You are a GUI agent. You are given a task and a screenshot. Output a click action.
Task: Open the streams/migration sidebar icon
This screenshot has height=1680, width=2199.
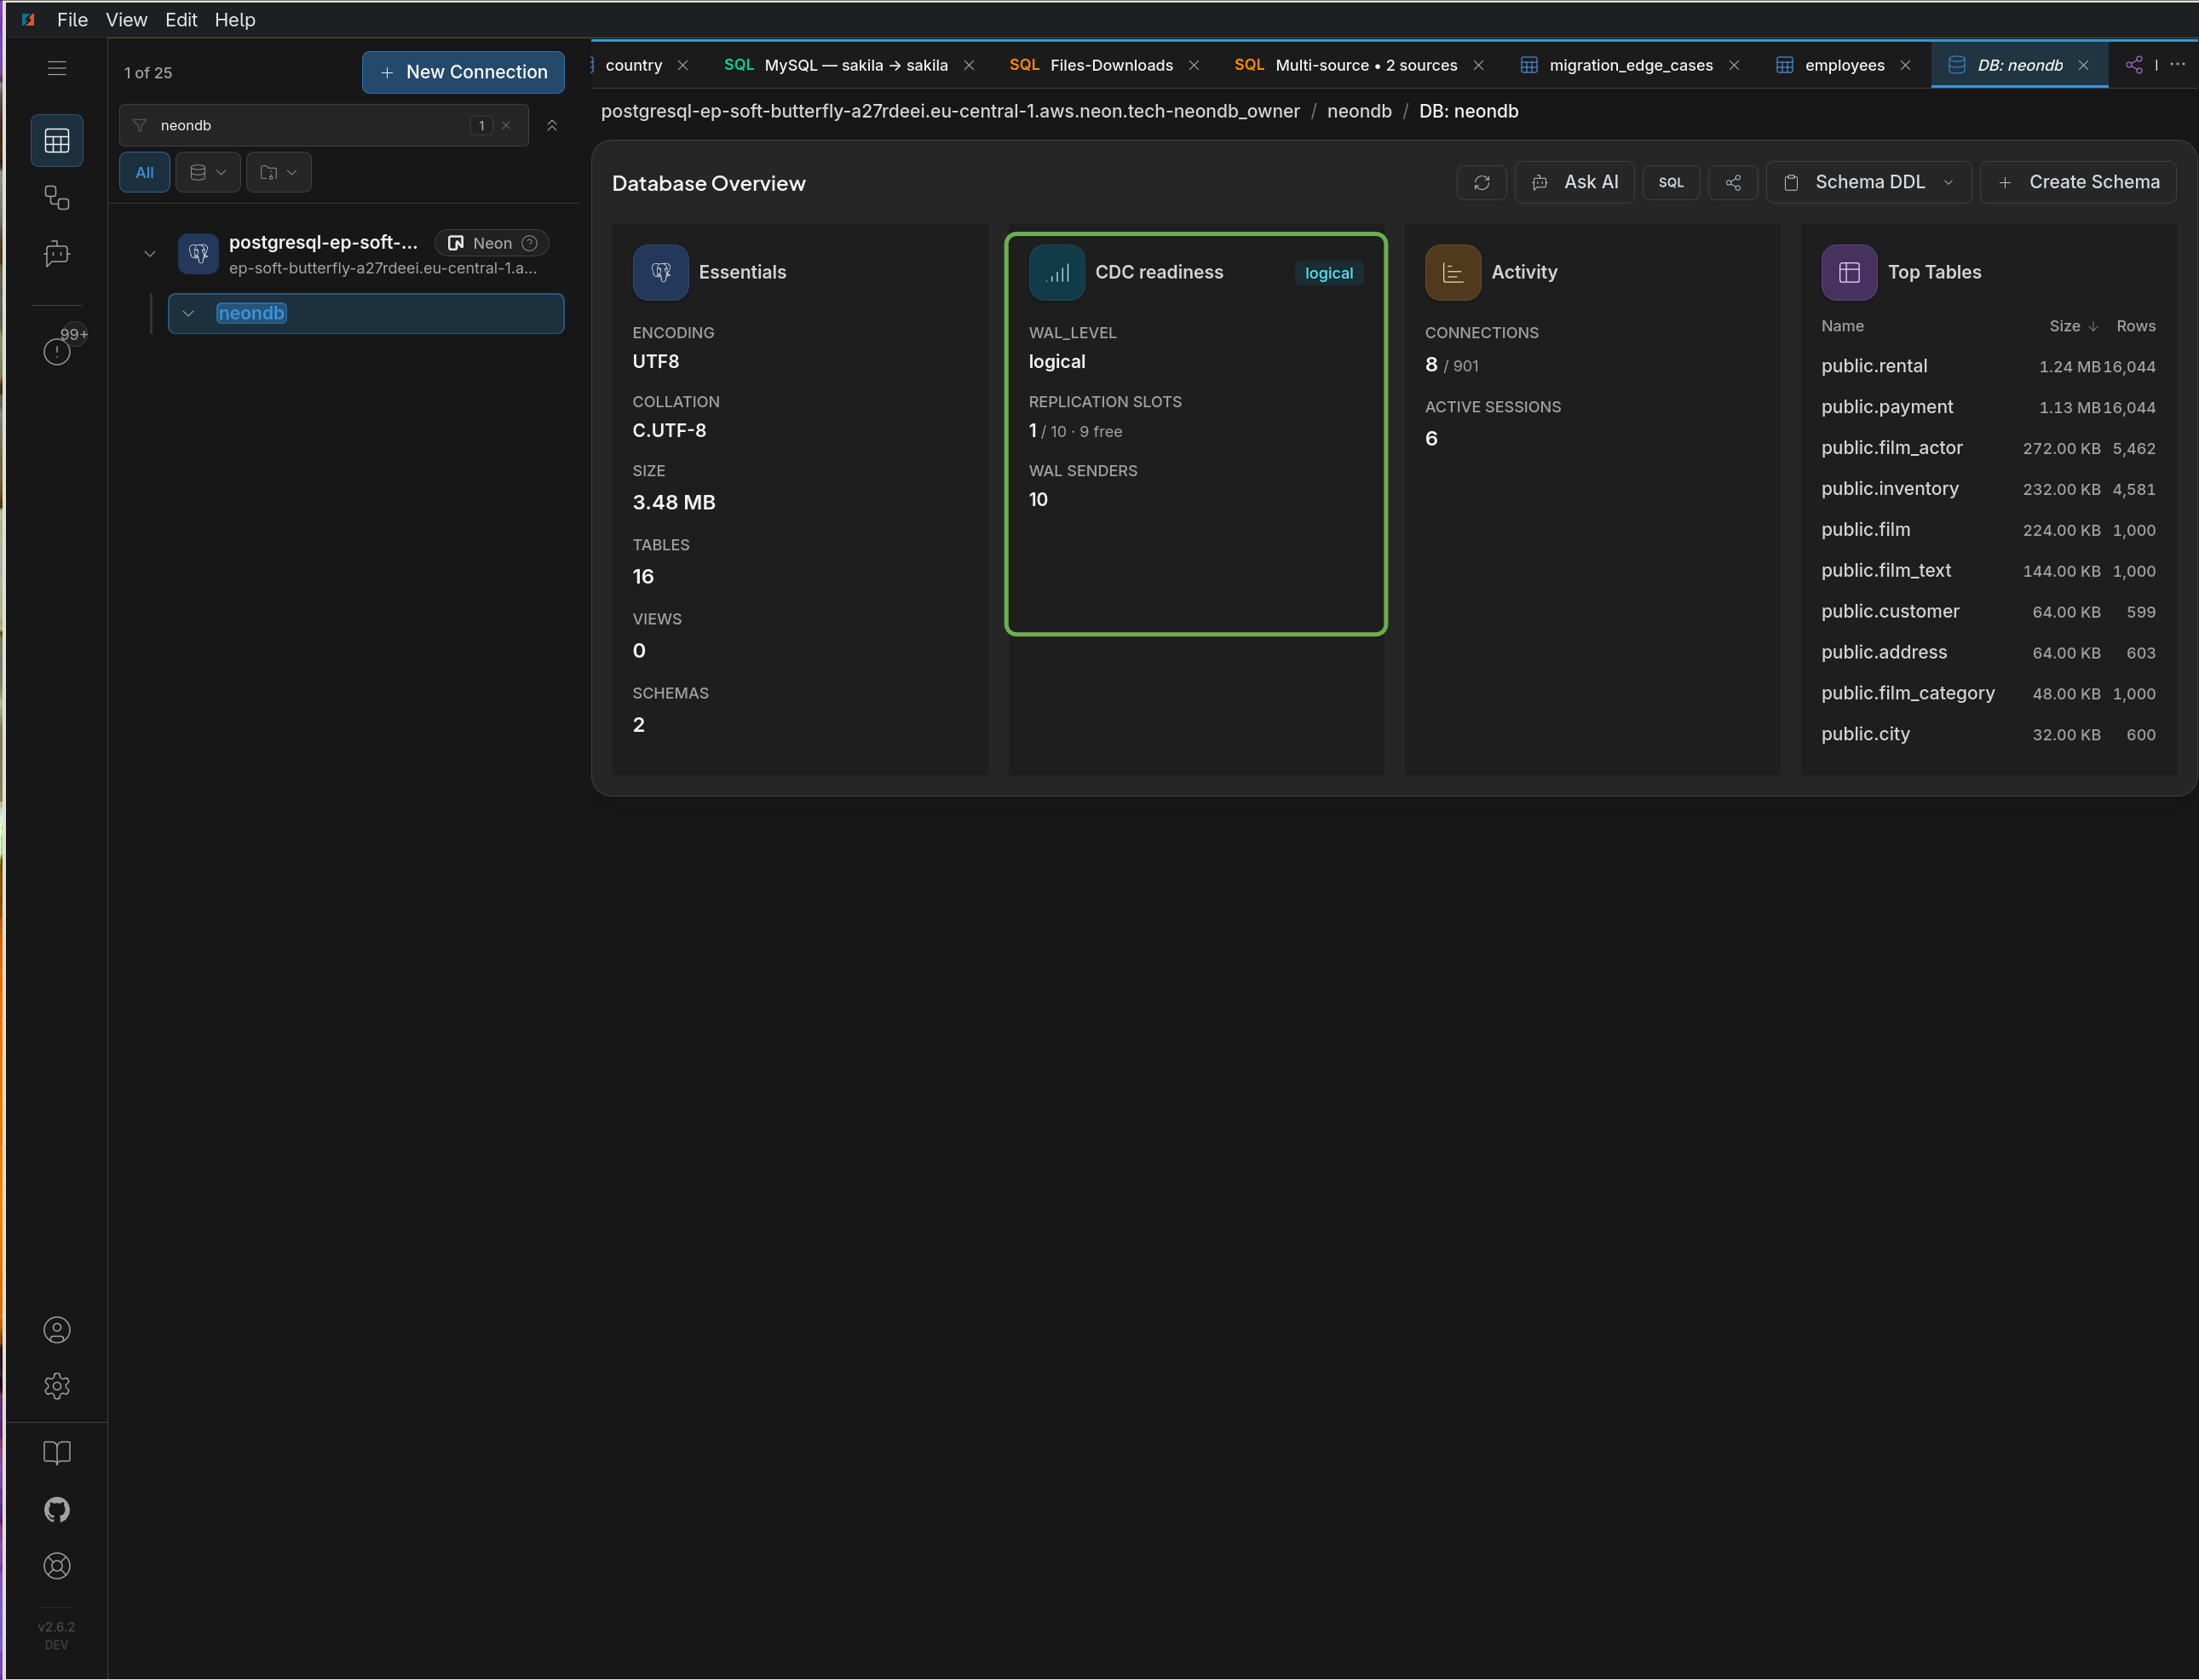click(x=57, y=198)
